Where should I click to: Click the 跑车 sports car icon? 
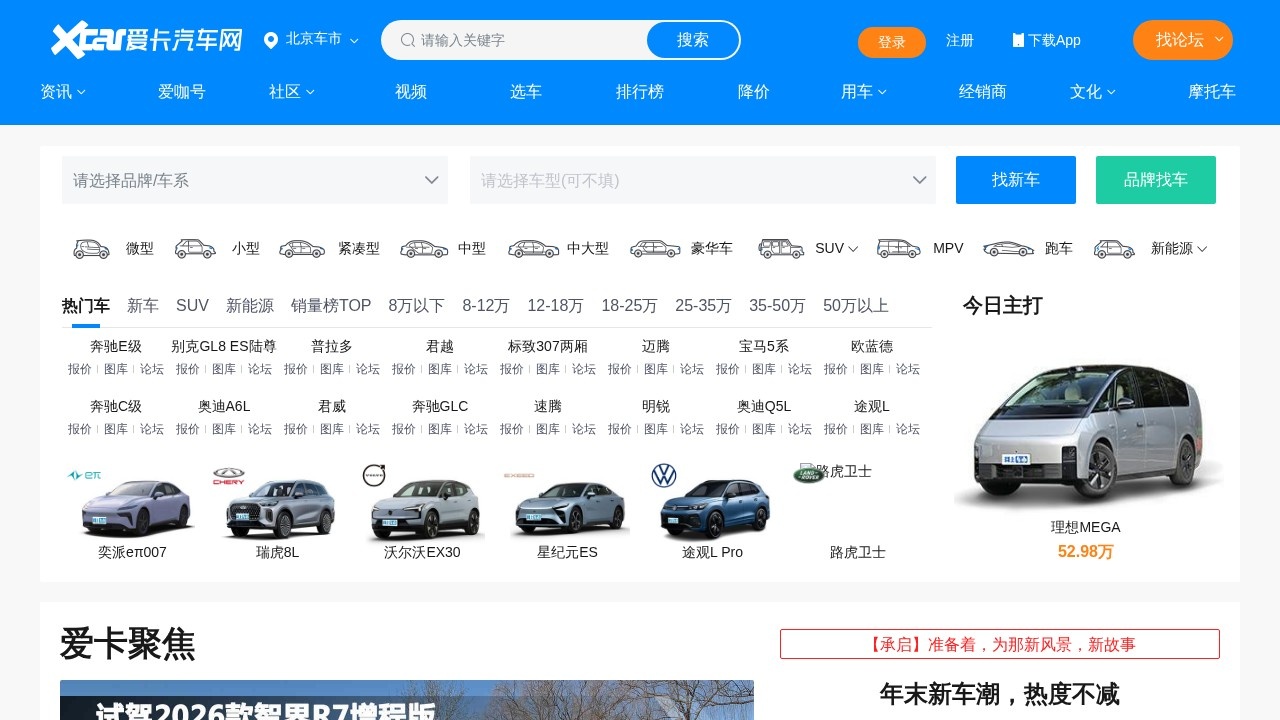point(1008,248)
